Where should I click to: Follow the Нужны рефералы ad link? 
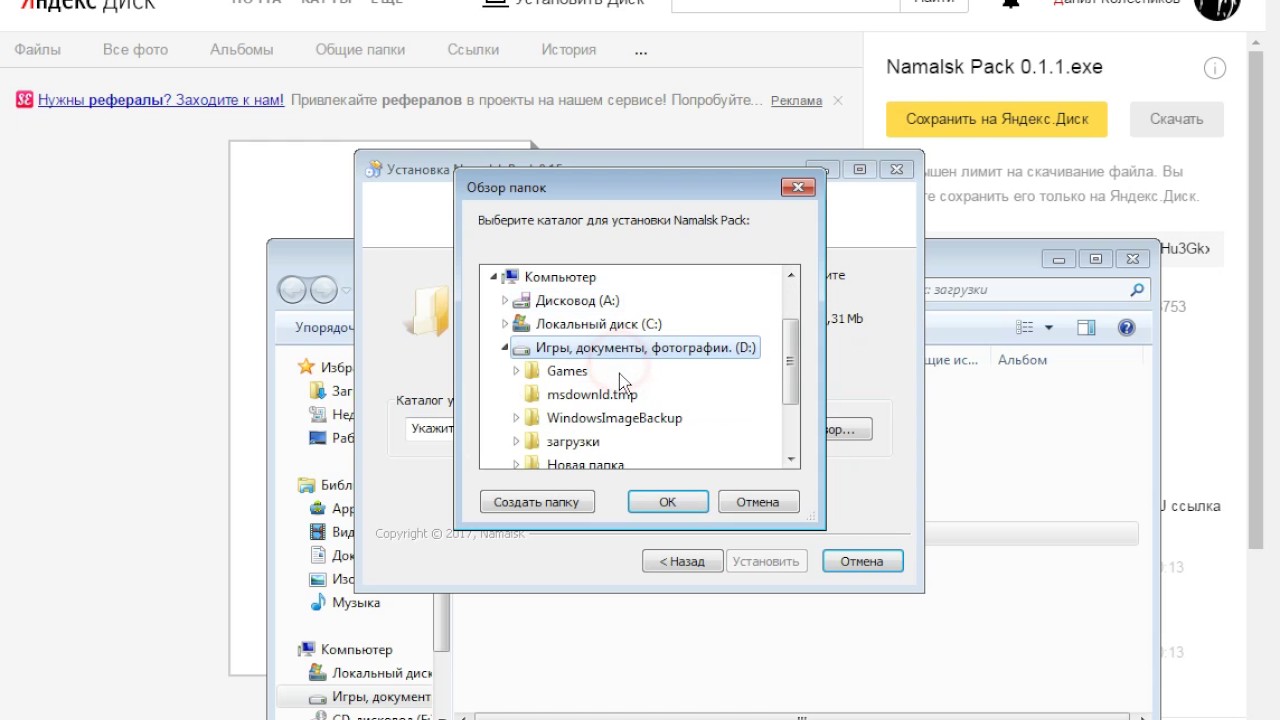[161, 100]
